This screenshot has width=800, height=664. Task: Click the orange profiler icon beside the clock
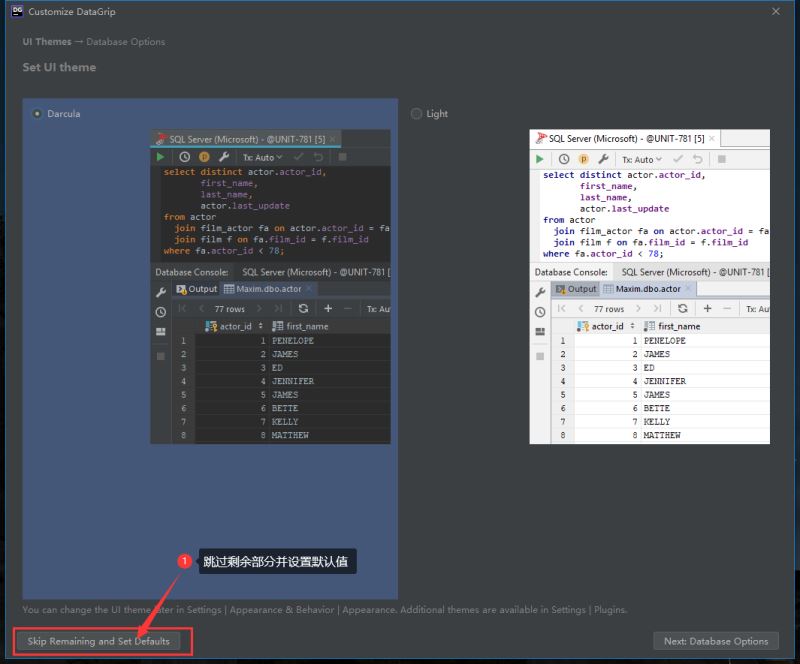tap(204, 157)
